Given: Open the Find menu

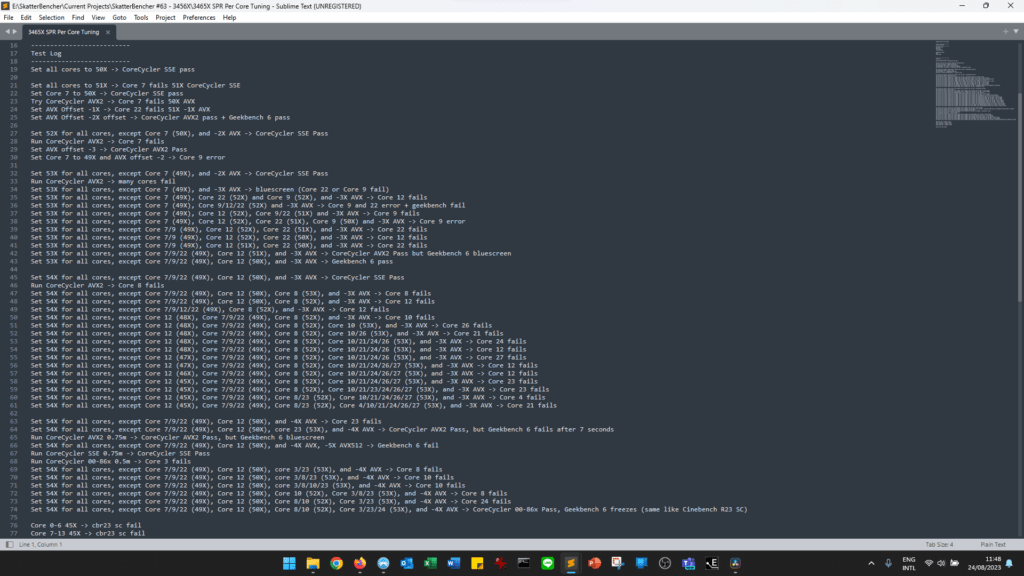Looking at the screenshot, I should (78, 18).
